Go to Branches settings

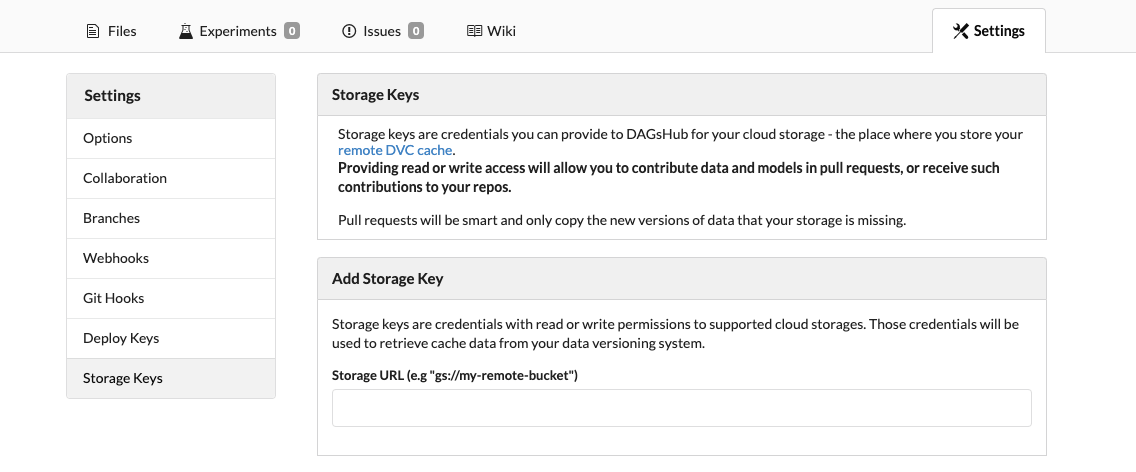[x=112, y=218]
